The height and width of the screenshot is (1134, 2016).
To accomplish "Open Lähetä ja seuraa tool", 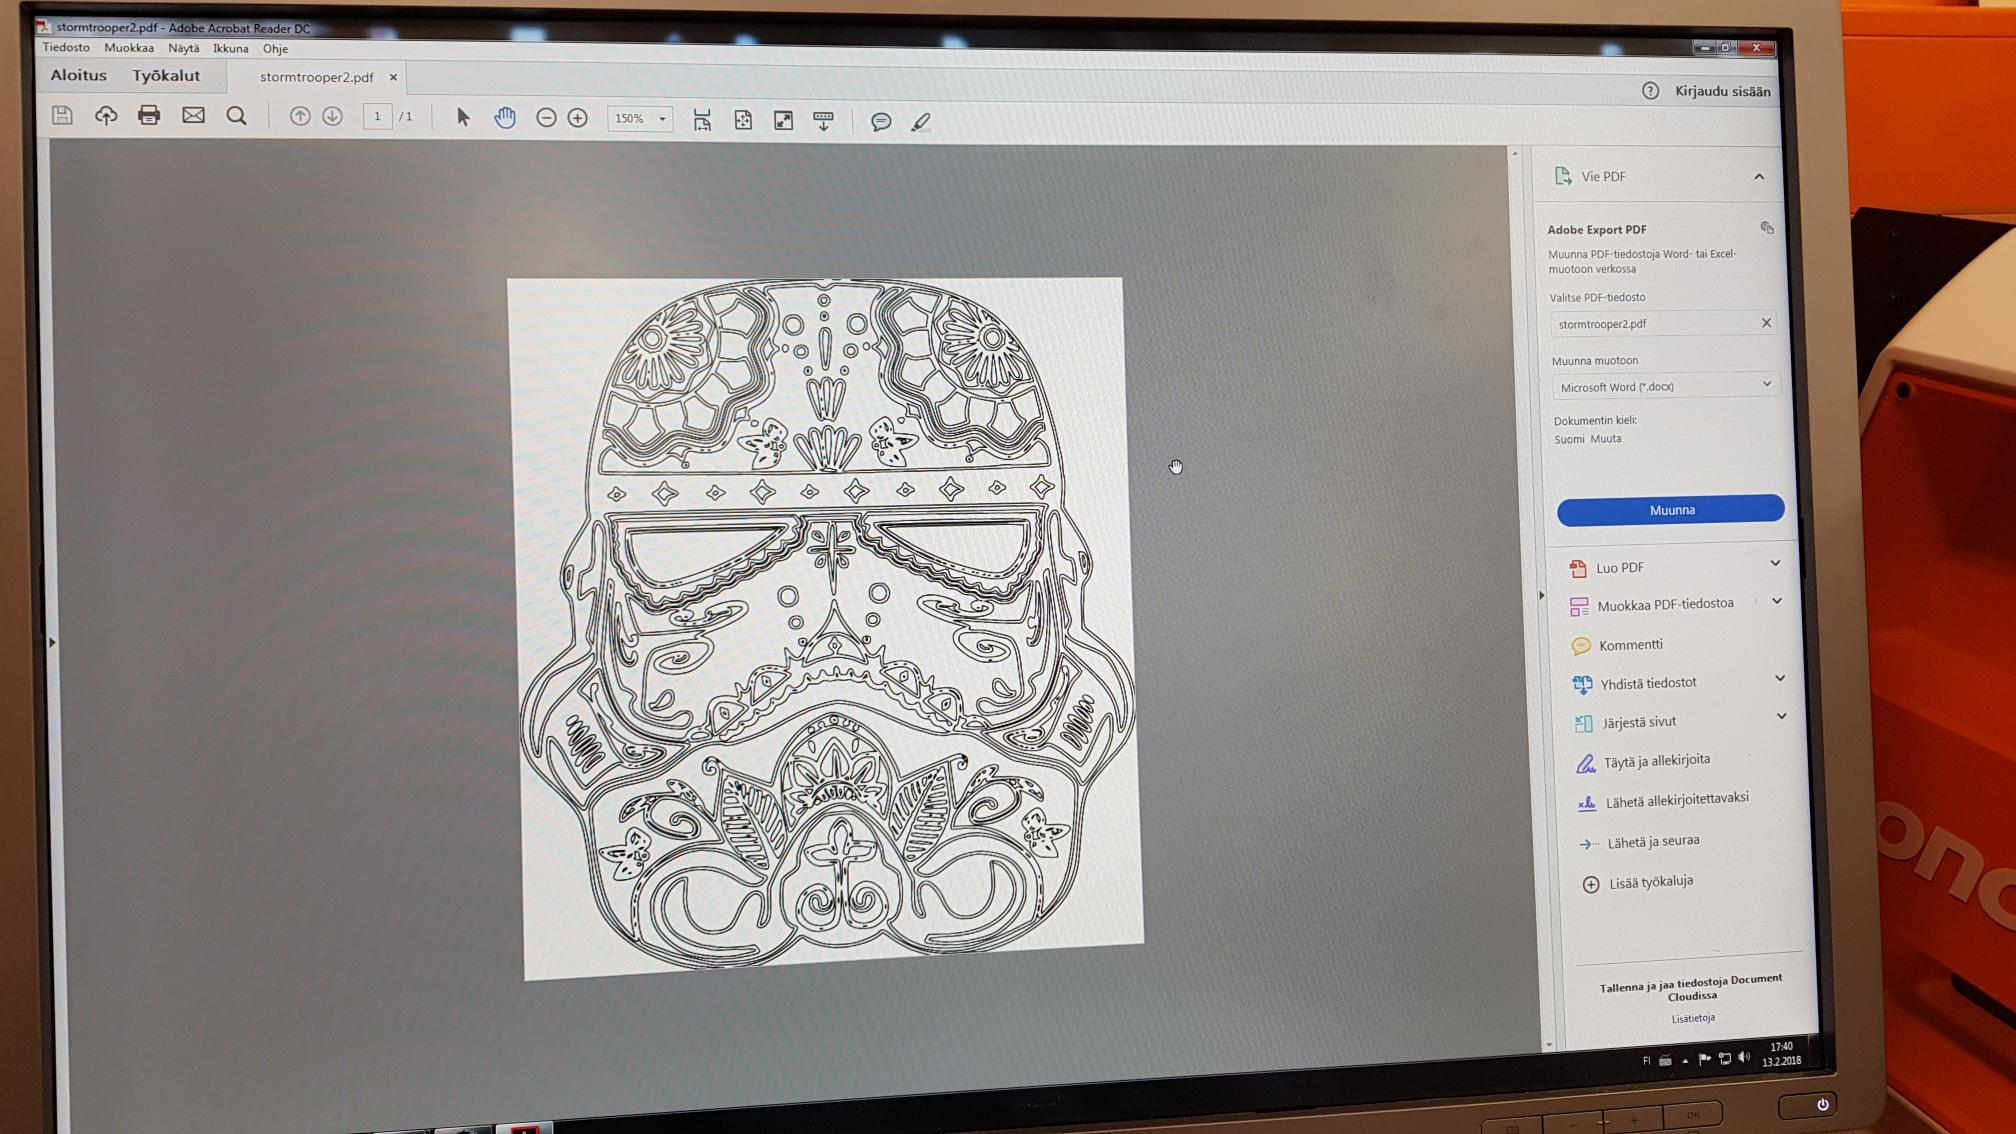I will coord(1653,842).
